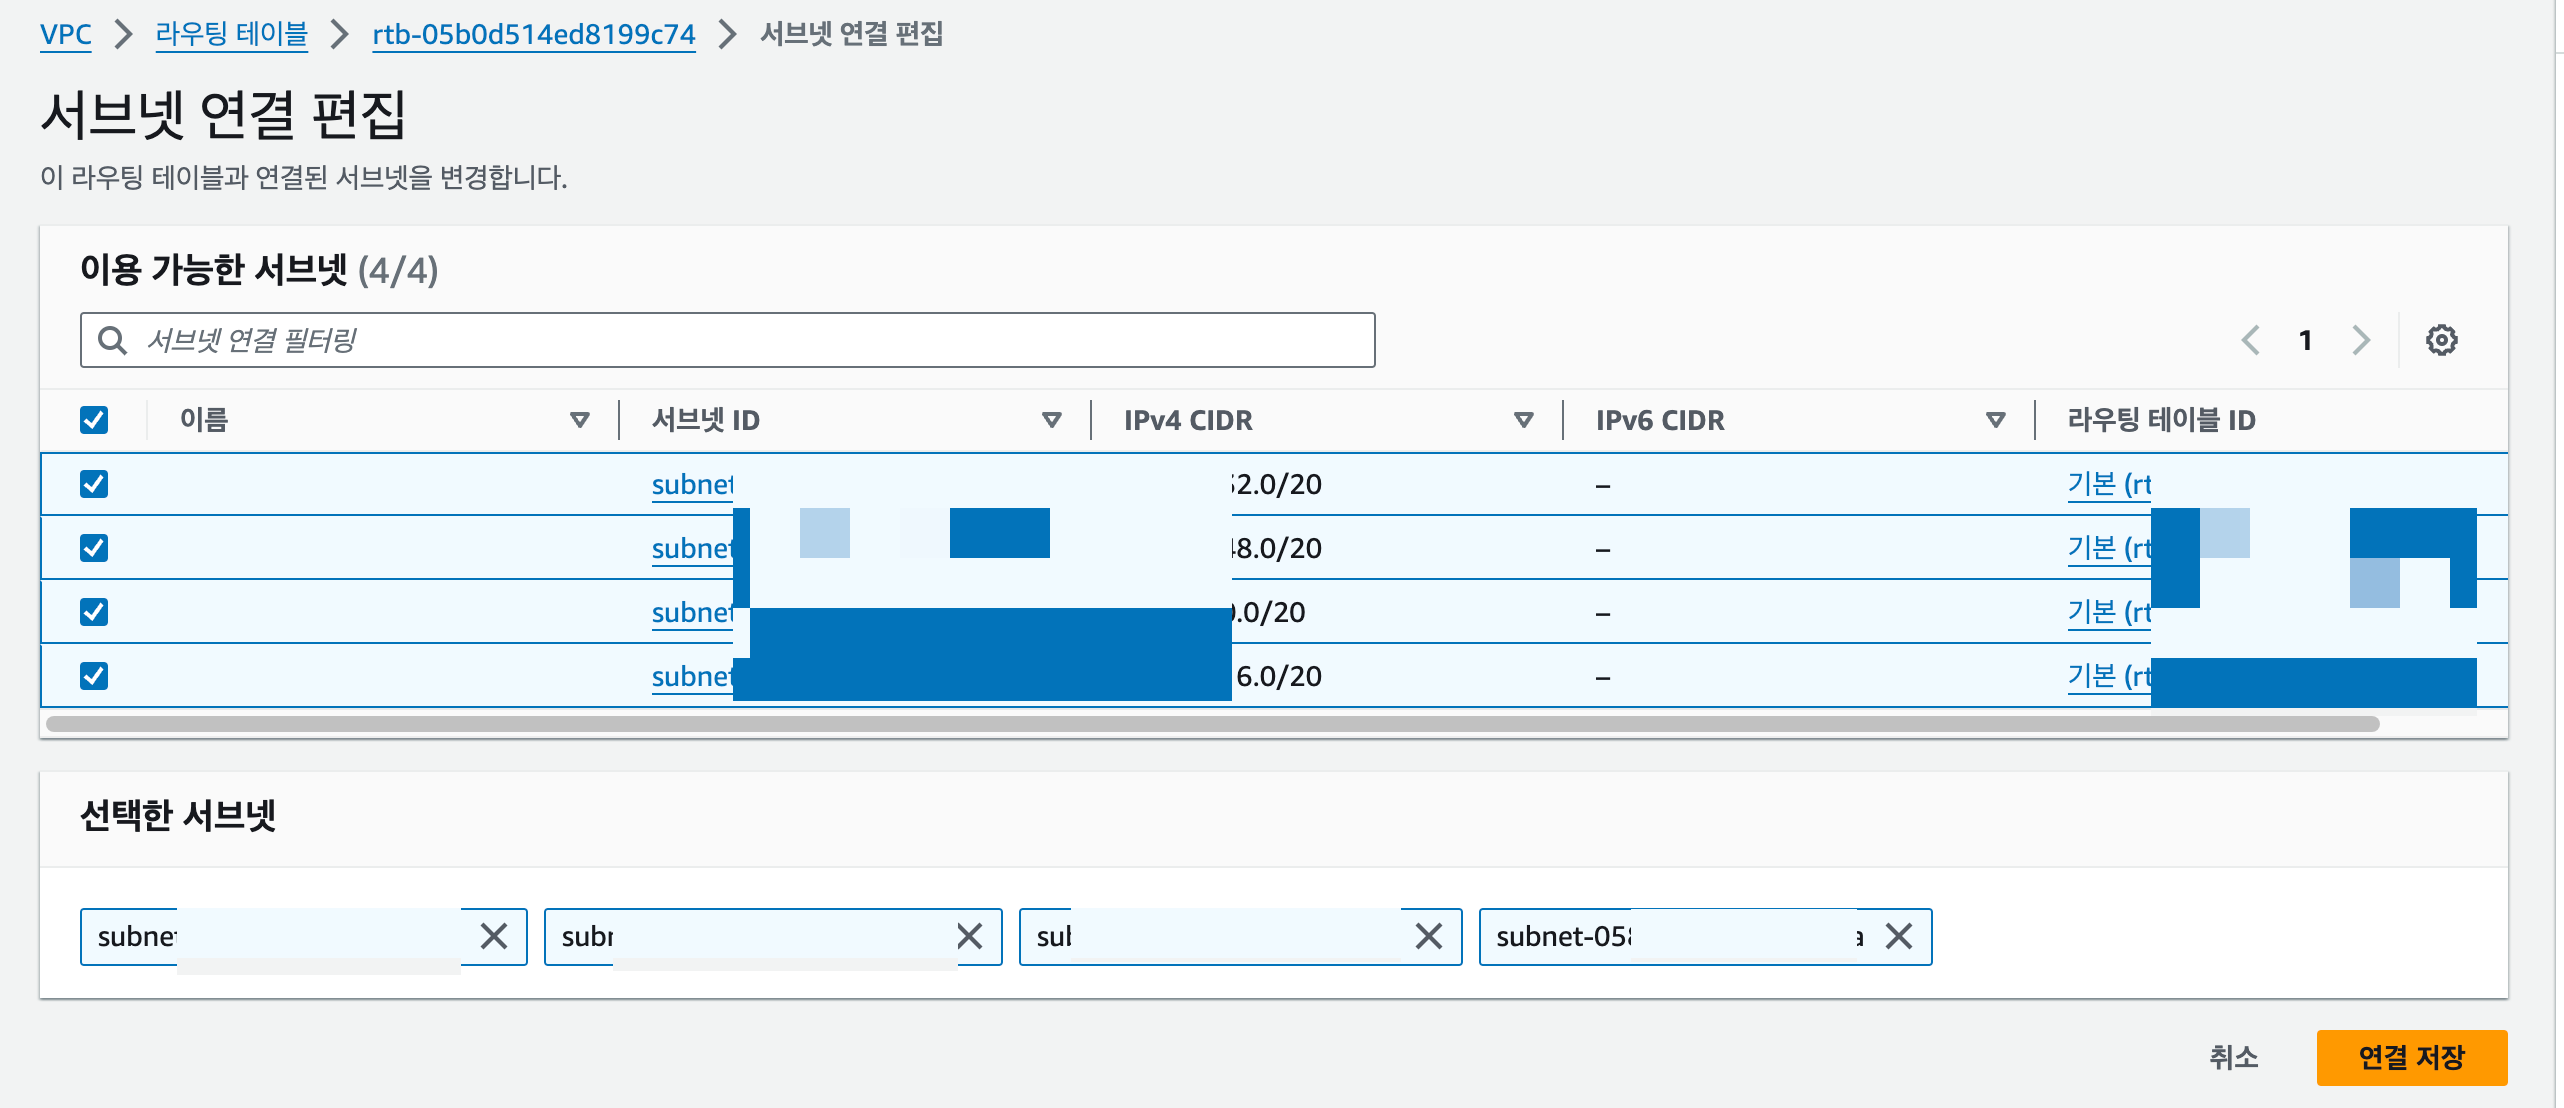Navigate to 라우팅 테이블 breadcrumb
This screenshot has height=1108, width=2564.
(231, 34)
